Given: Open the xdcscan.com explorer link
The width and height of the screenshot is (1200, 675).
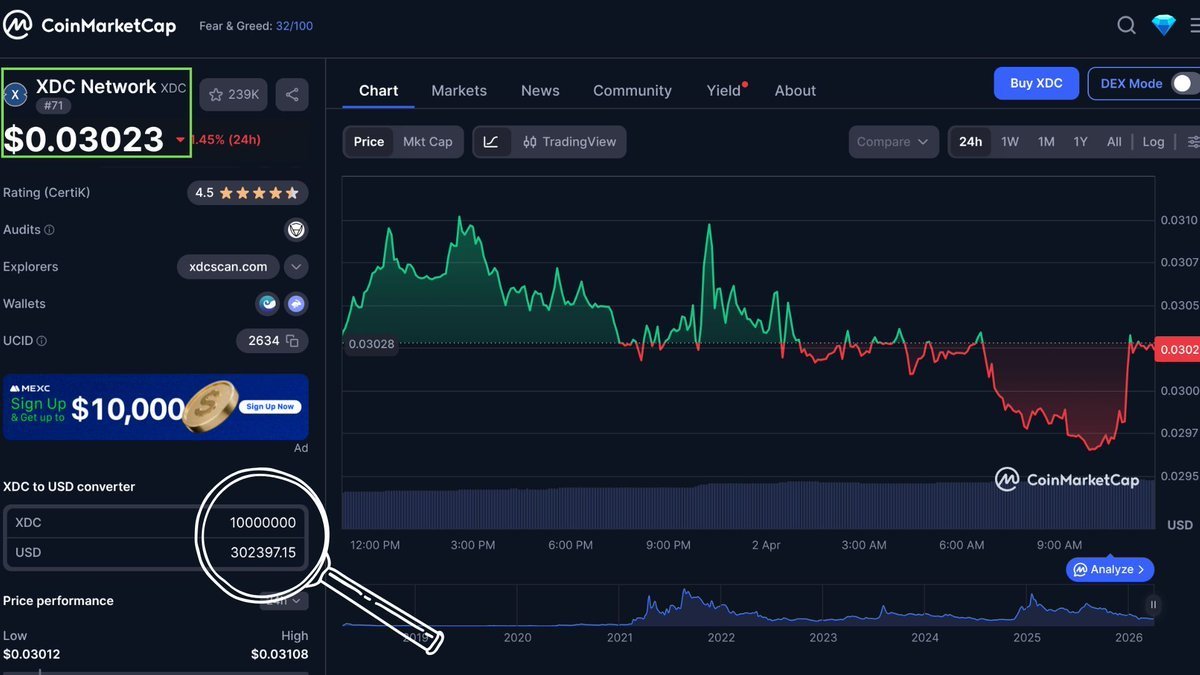Looking at the screenshot, I should pyautogui.click(x=228, y=267).
